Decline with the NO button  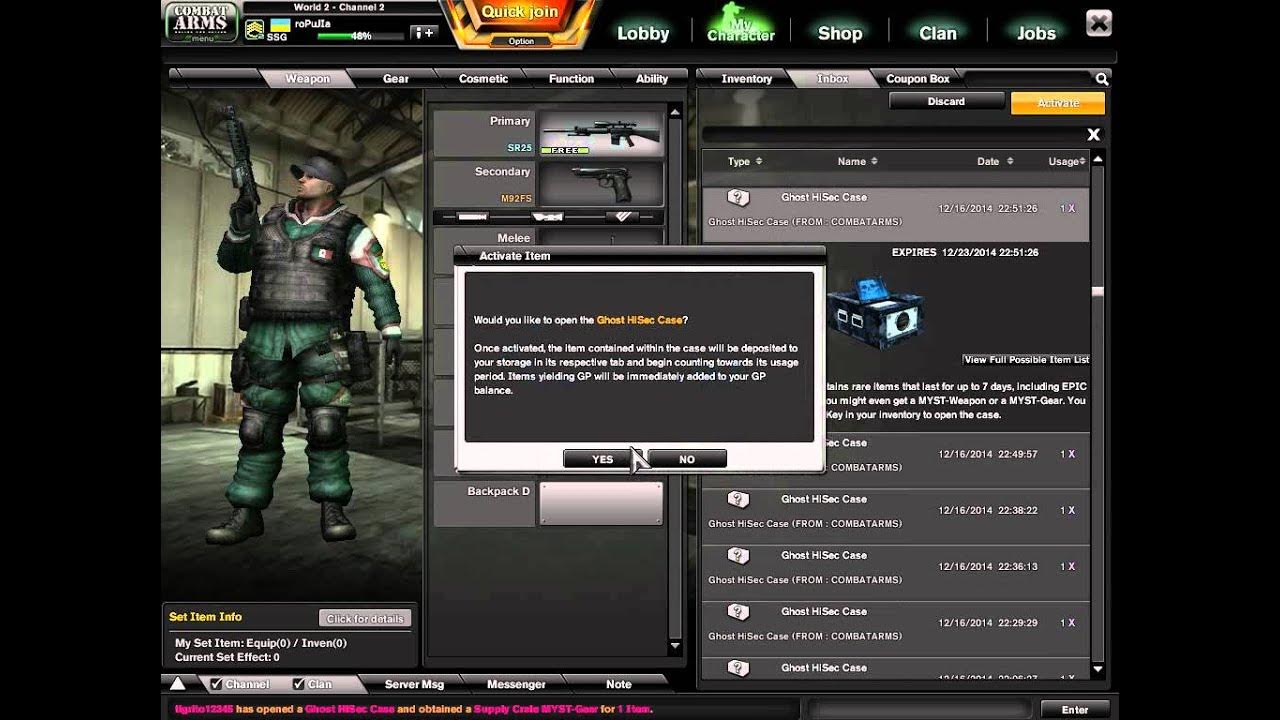click(687, 459)
